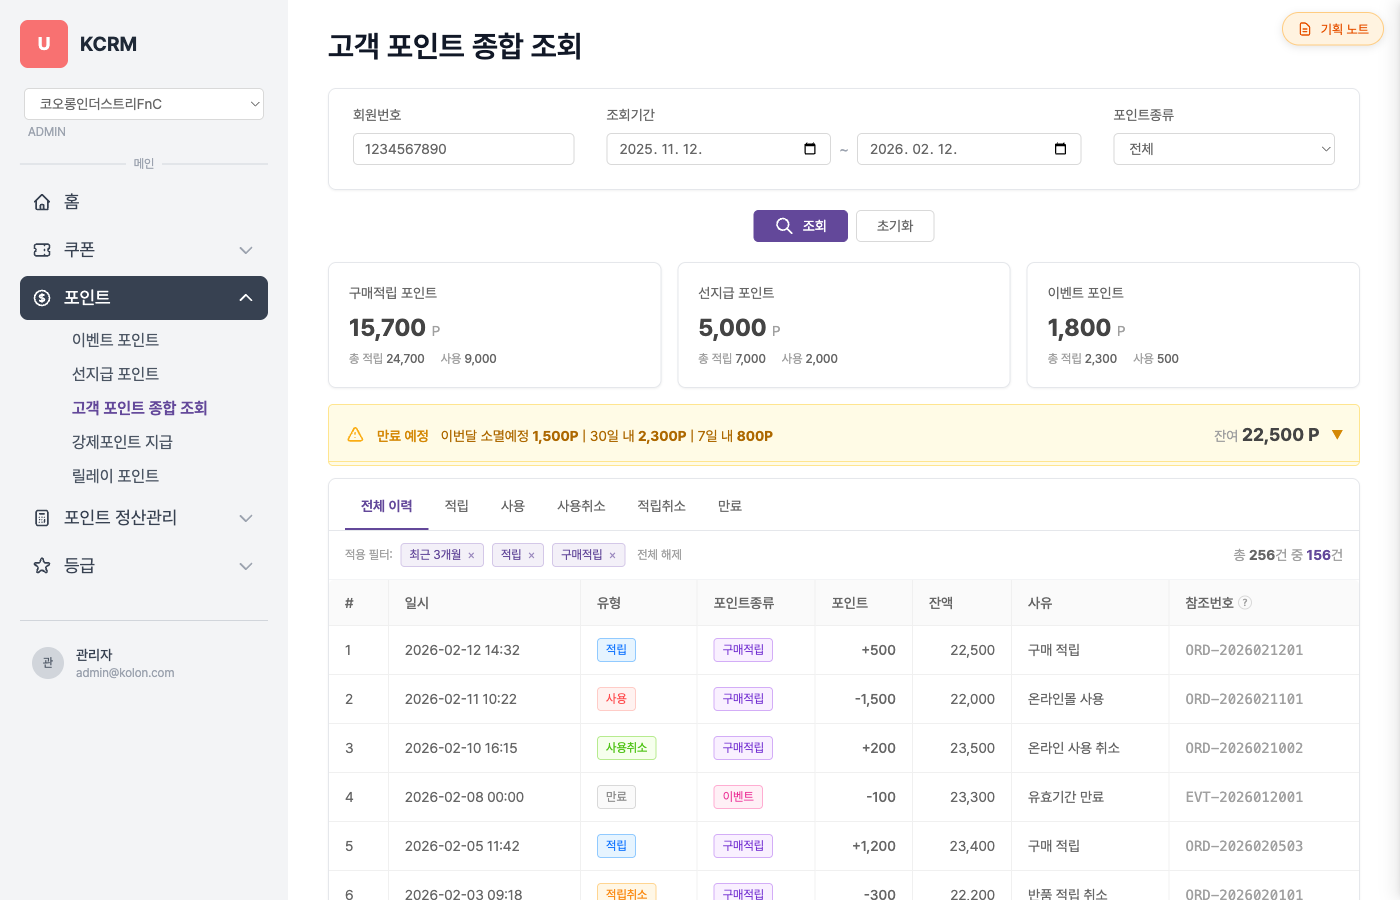Open the 기획 노트 button
Screen dimensions: 1400x900
coord(1332,29)
